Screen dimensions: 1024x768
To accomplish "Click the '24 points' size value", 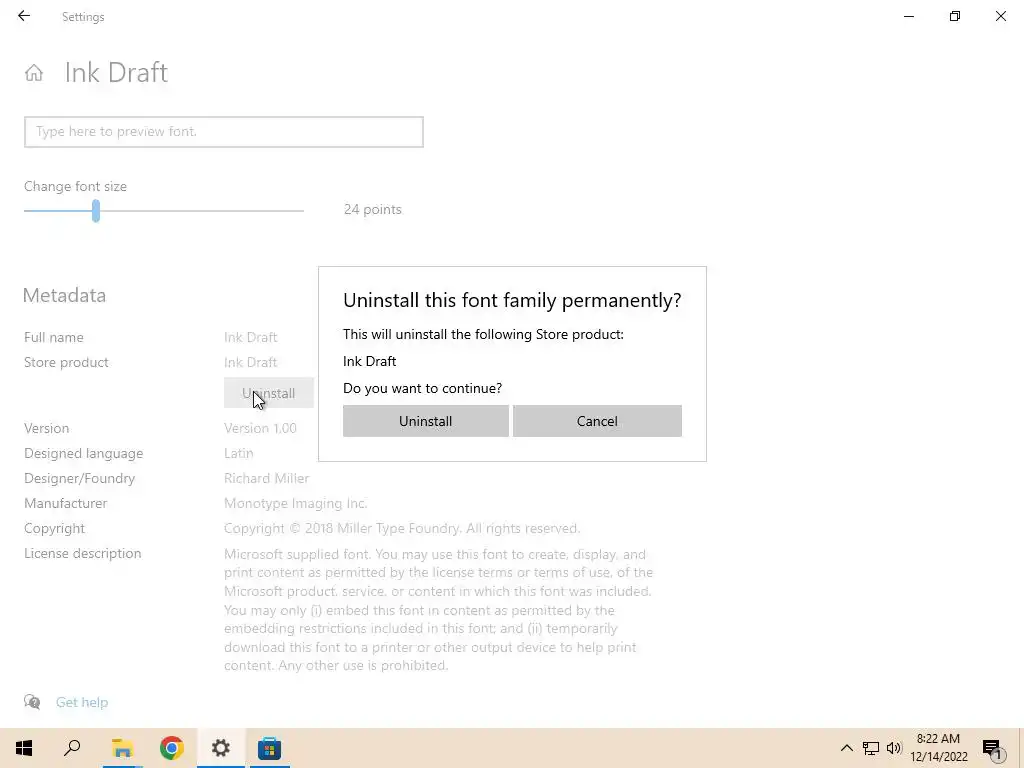I will click(372, 210).
